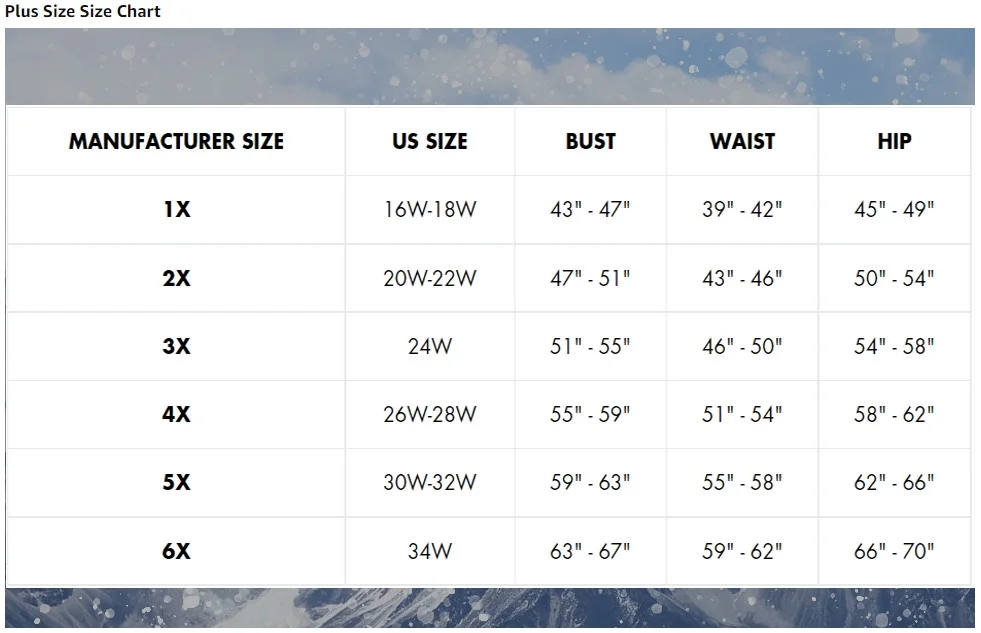Click the 4X size row label
The width and height of the screenshot is (981, 633).
[x=176, y=415]
